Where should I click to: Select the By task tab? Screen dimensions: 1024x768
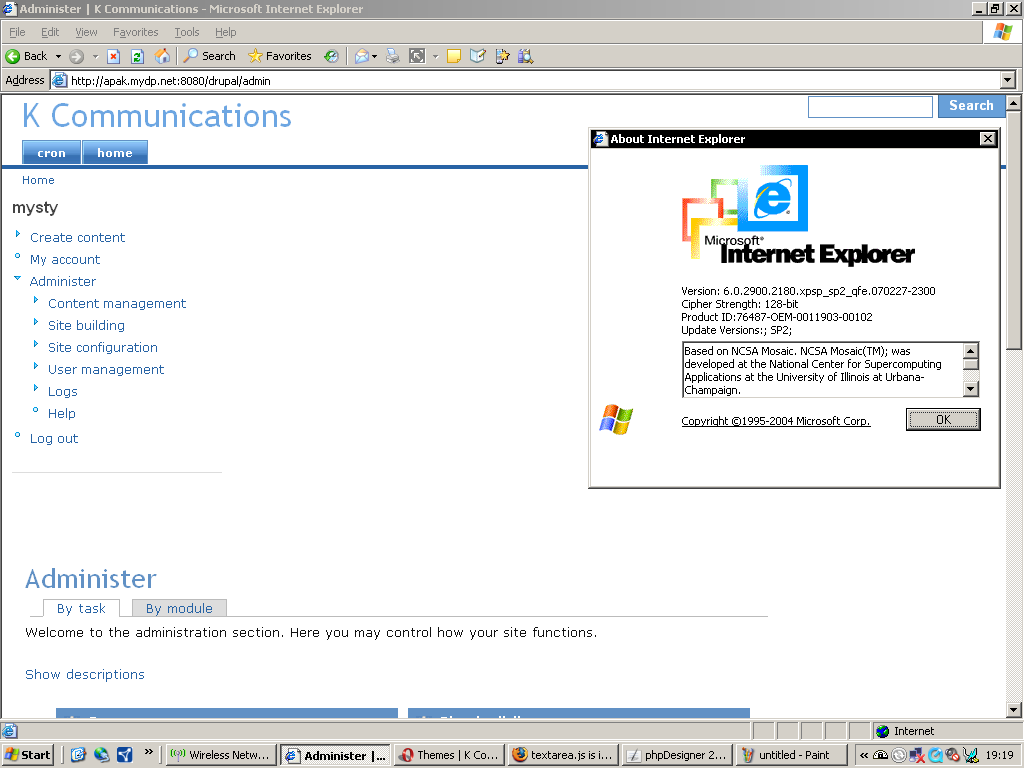(81, 608)
